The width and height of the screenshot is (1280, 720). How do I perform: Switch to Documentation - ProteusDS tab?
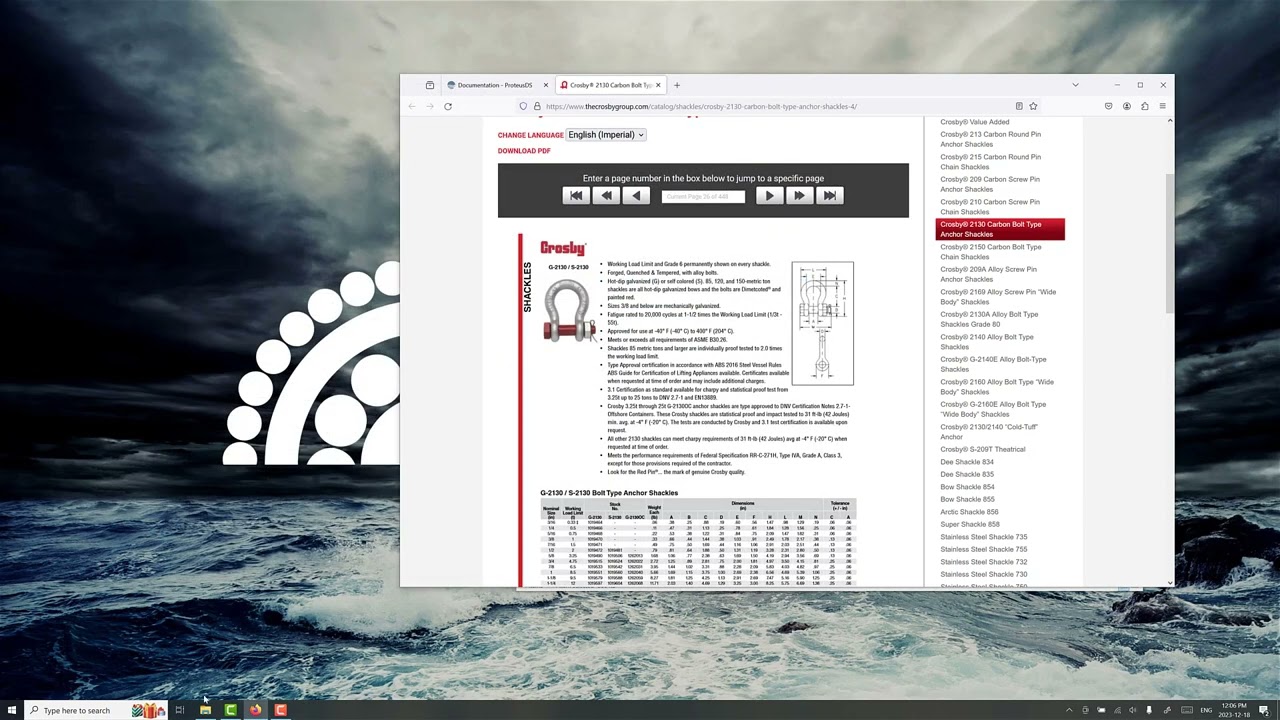pos(495,85)
